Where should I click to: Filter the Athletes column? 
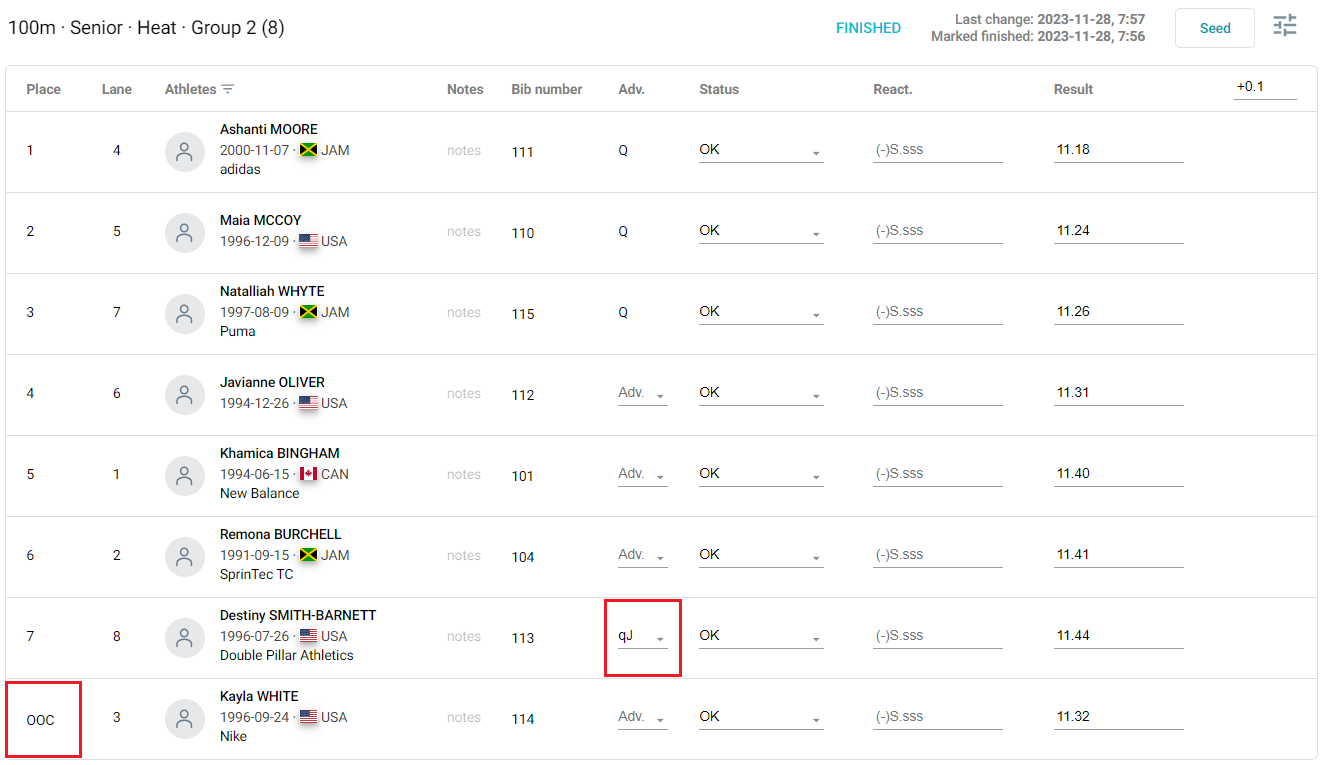[228, 89]
